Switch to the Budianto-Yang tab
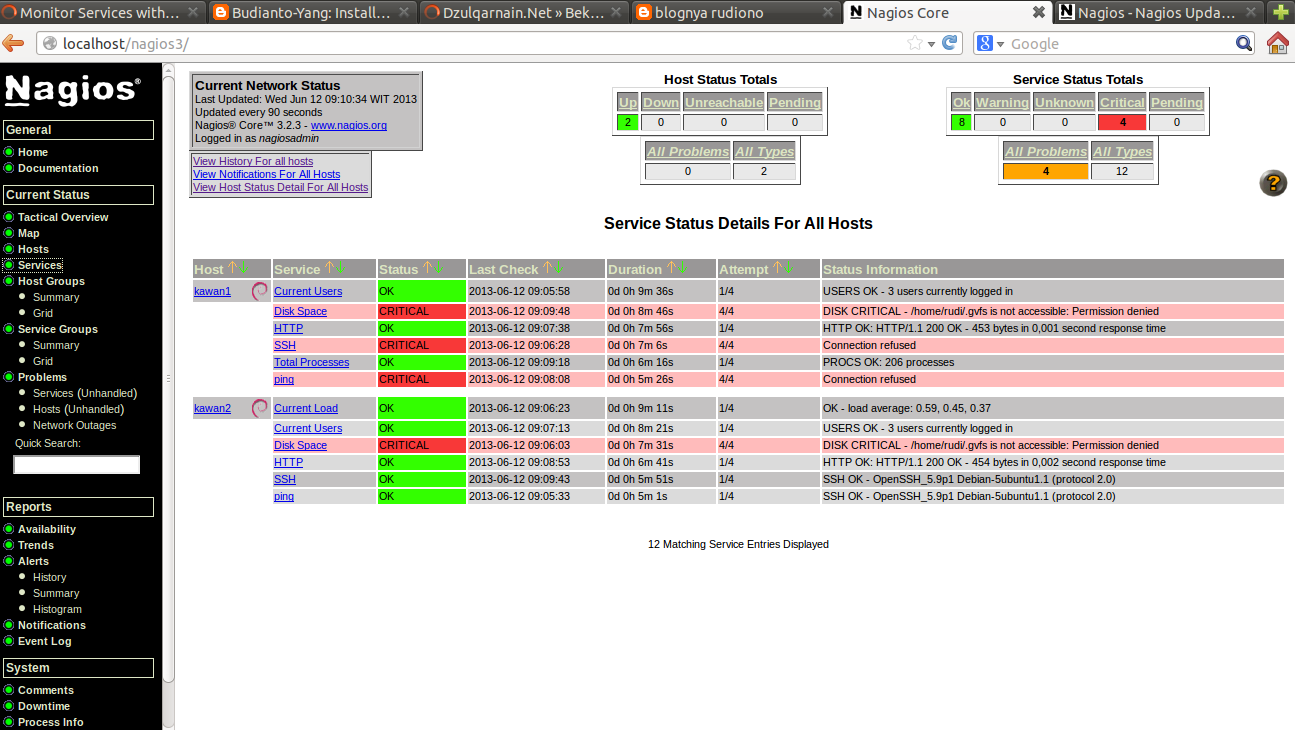This screenshot has height=730, width=1295. pos(314,13)
